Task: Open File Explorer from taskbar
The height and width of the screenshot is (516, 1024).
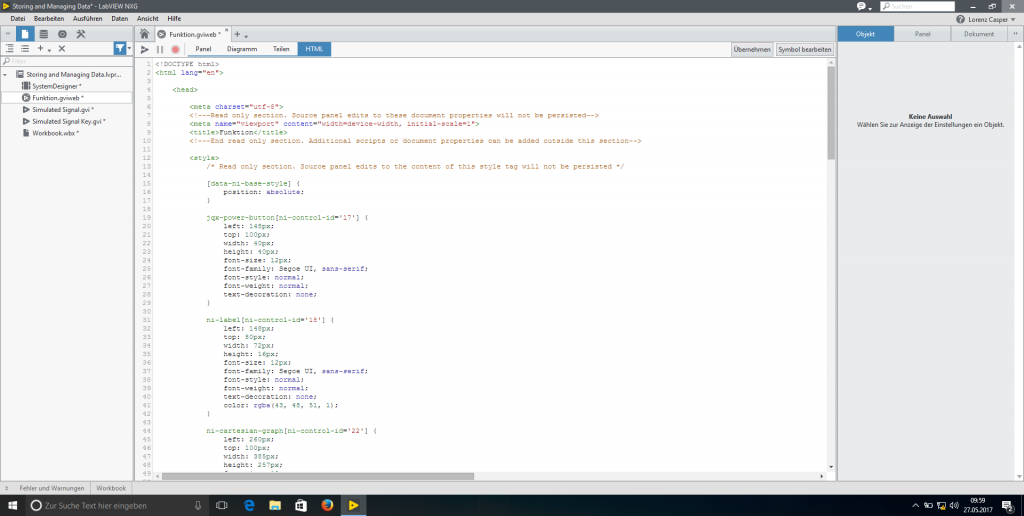Action: click(275, 505)
